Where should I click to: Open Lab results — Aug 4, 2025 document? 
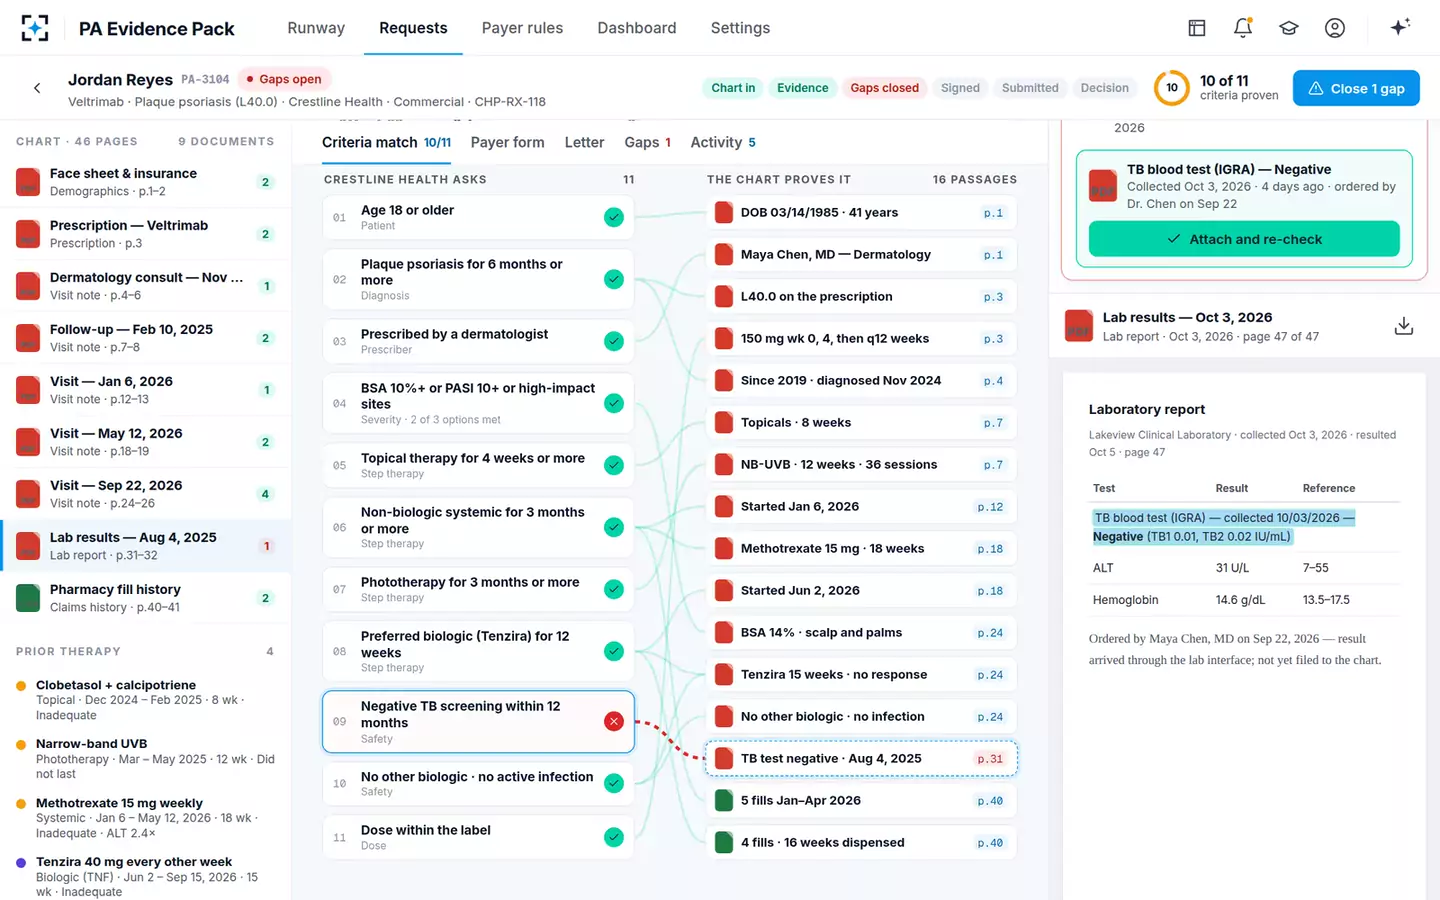pyautogui.click(x=146, y=546)
